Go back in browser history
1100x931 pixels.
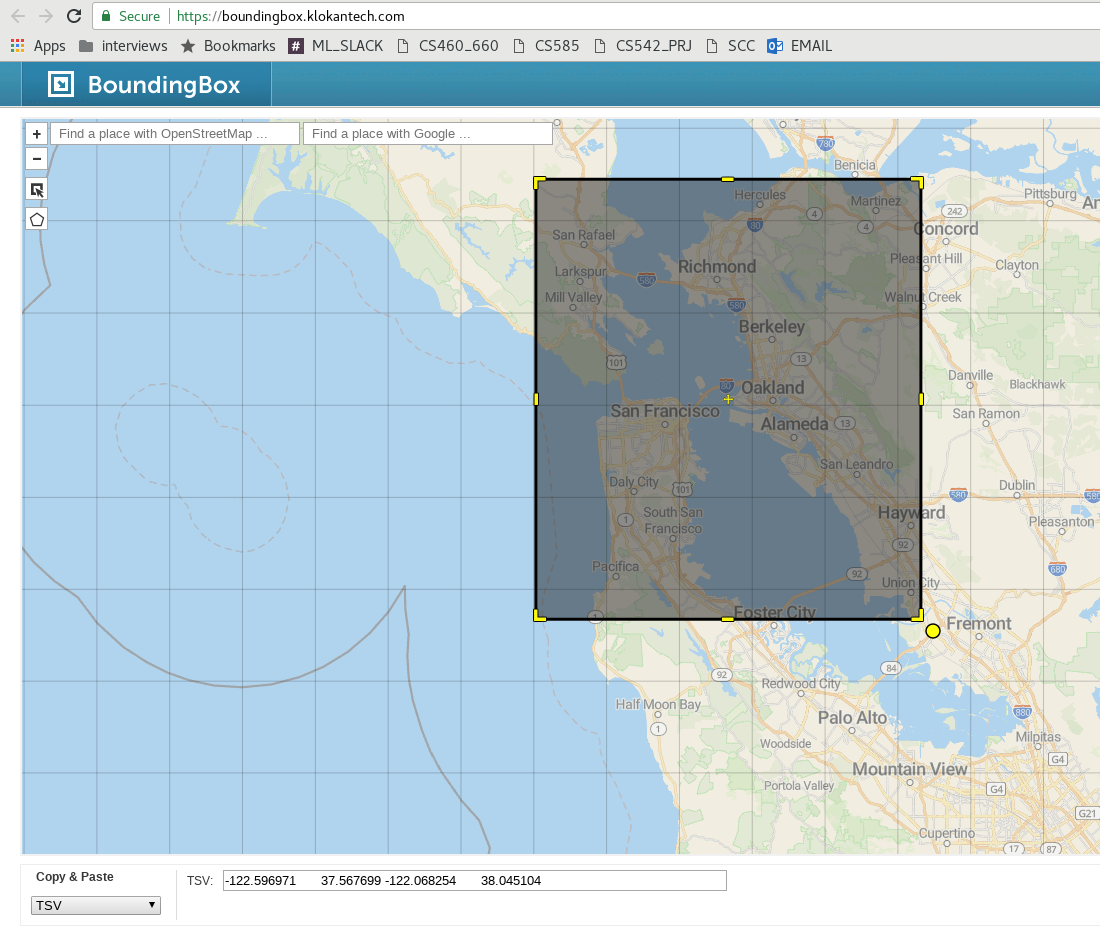click(x=18, y=15)
